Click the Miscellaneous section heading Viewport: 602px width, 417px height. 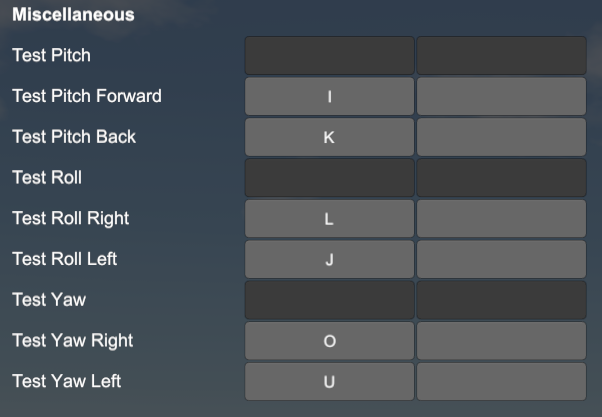coord(73,15)
